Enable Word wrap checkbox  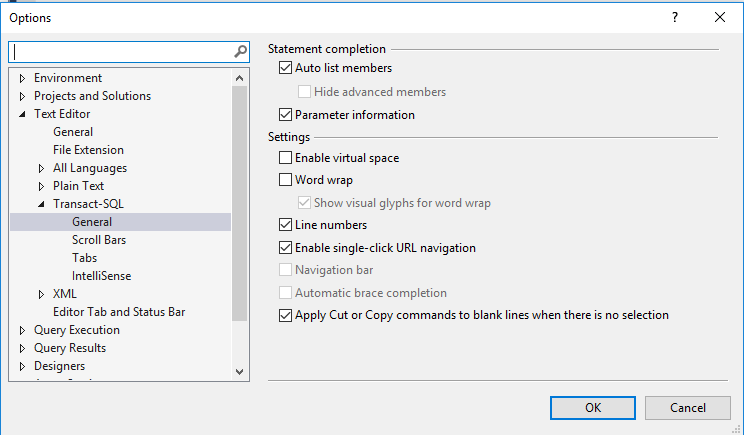point(285,180)
